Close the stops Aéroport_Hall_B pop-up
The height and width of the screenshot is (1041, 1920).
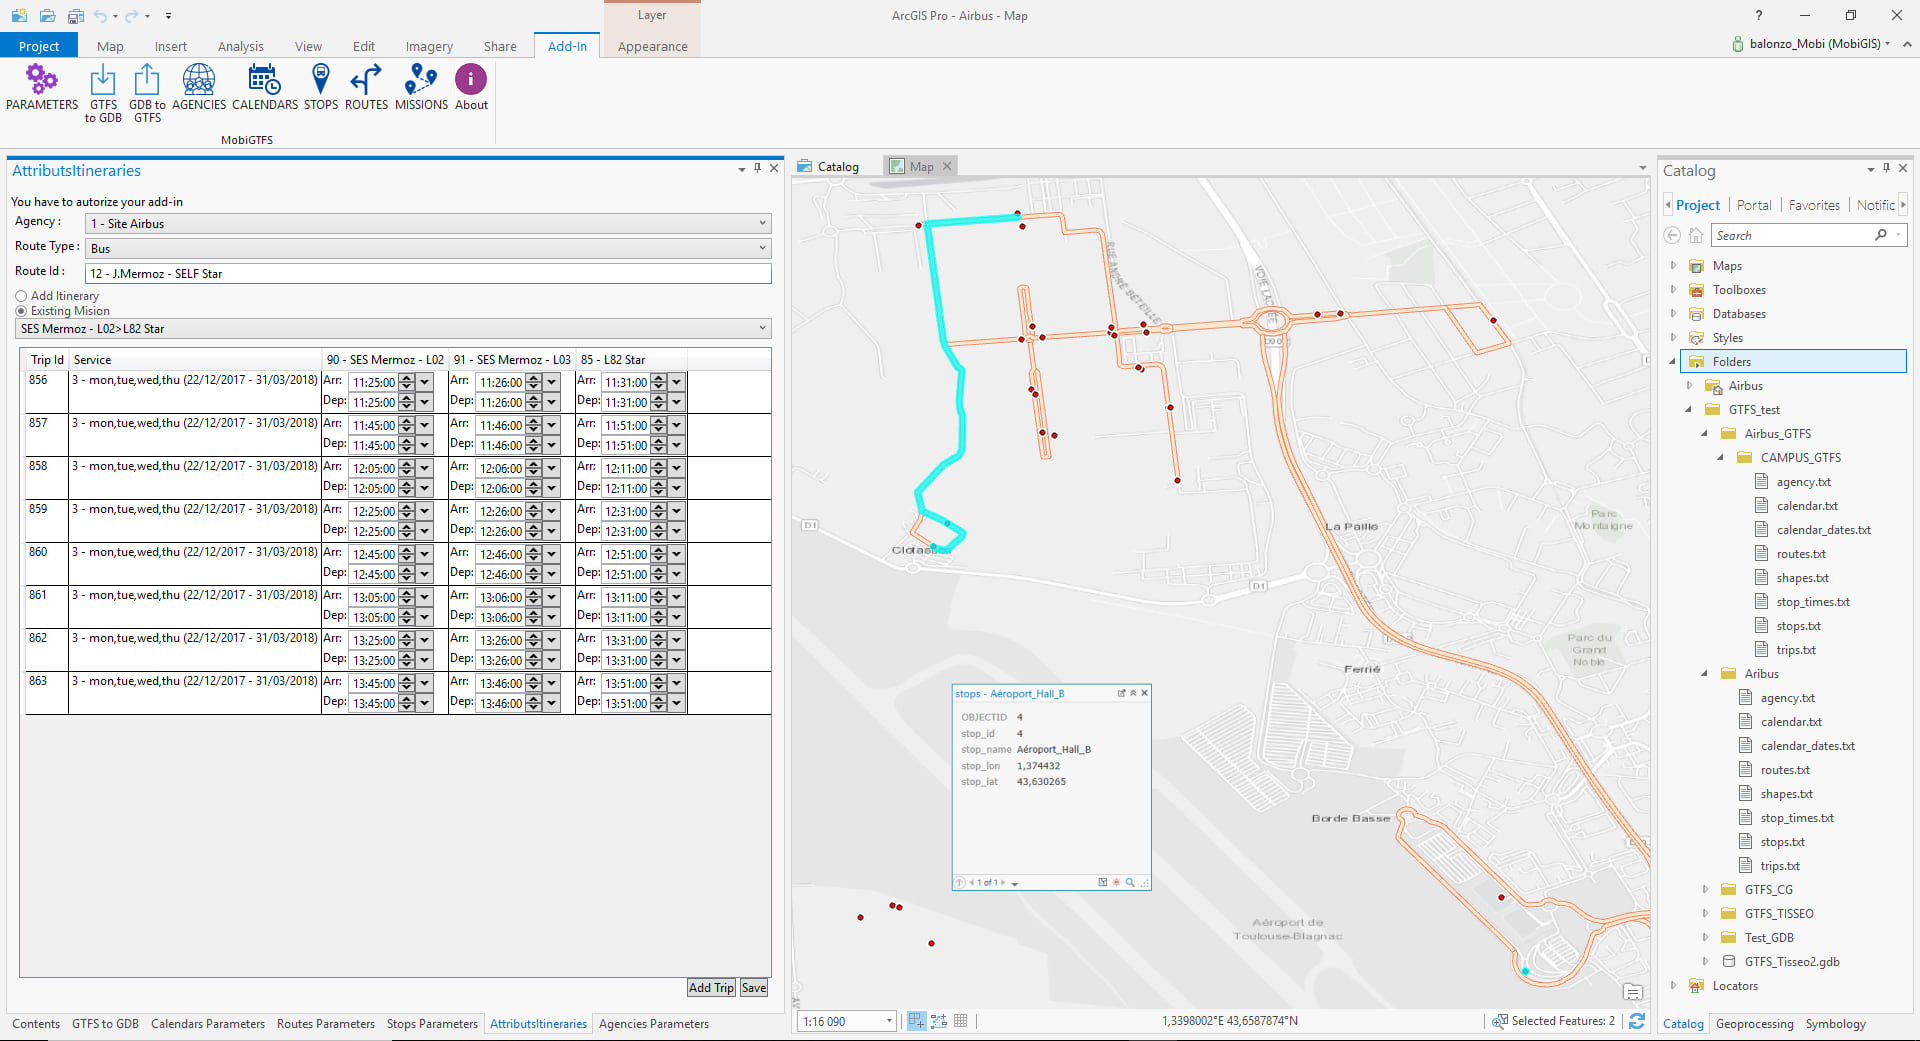(1145, 693)
